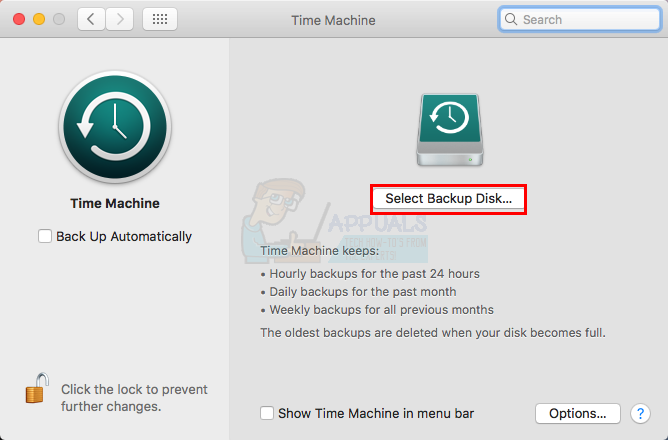This screenshot has width=668, height=440.
Task: Click the forward navigation arrow
Action: [x=120, y=19]
